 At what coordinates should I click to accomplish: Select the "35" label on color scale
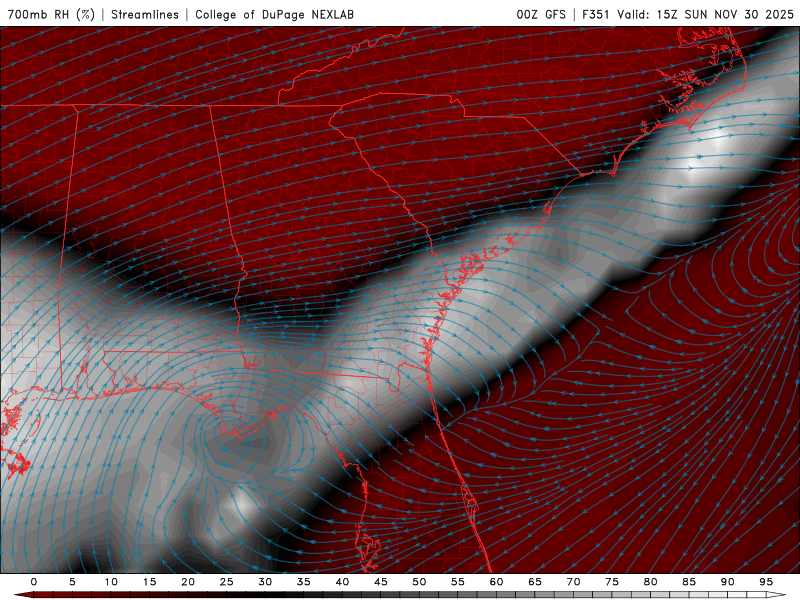point(304,582)
